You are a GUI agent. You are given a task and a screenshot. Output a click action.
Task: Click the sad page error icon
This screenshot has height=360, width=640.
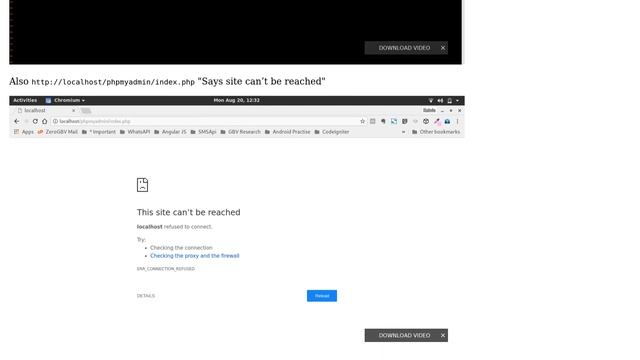click(x=142, y=185)
